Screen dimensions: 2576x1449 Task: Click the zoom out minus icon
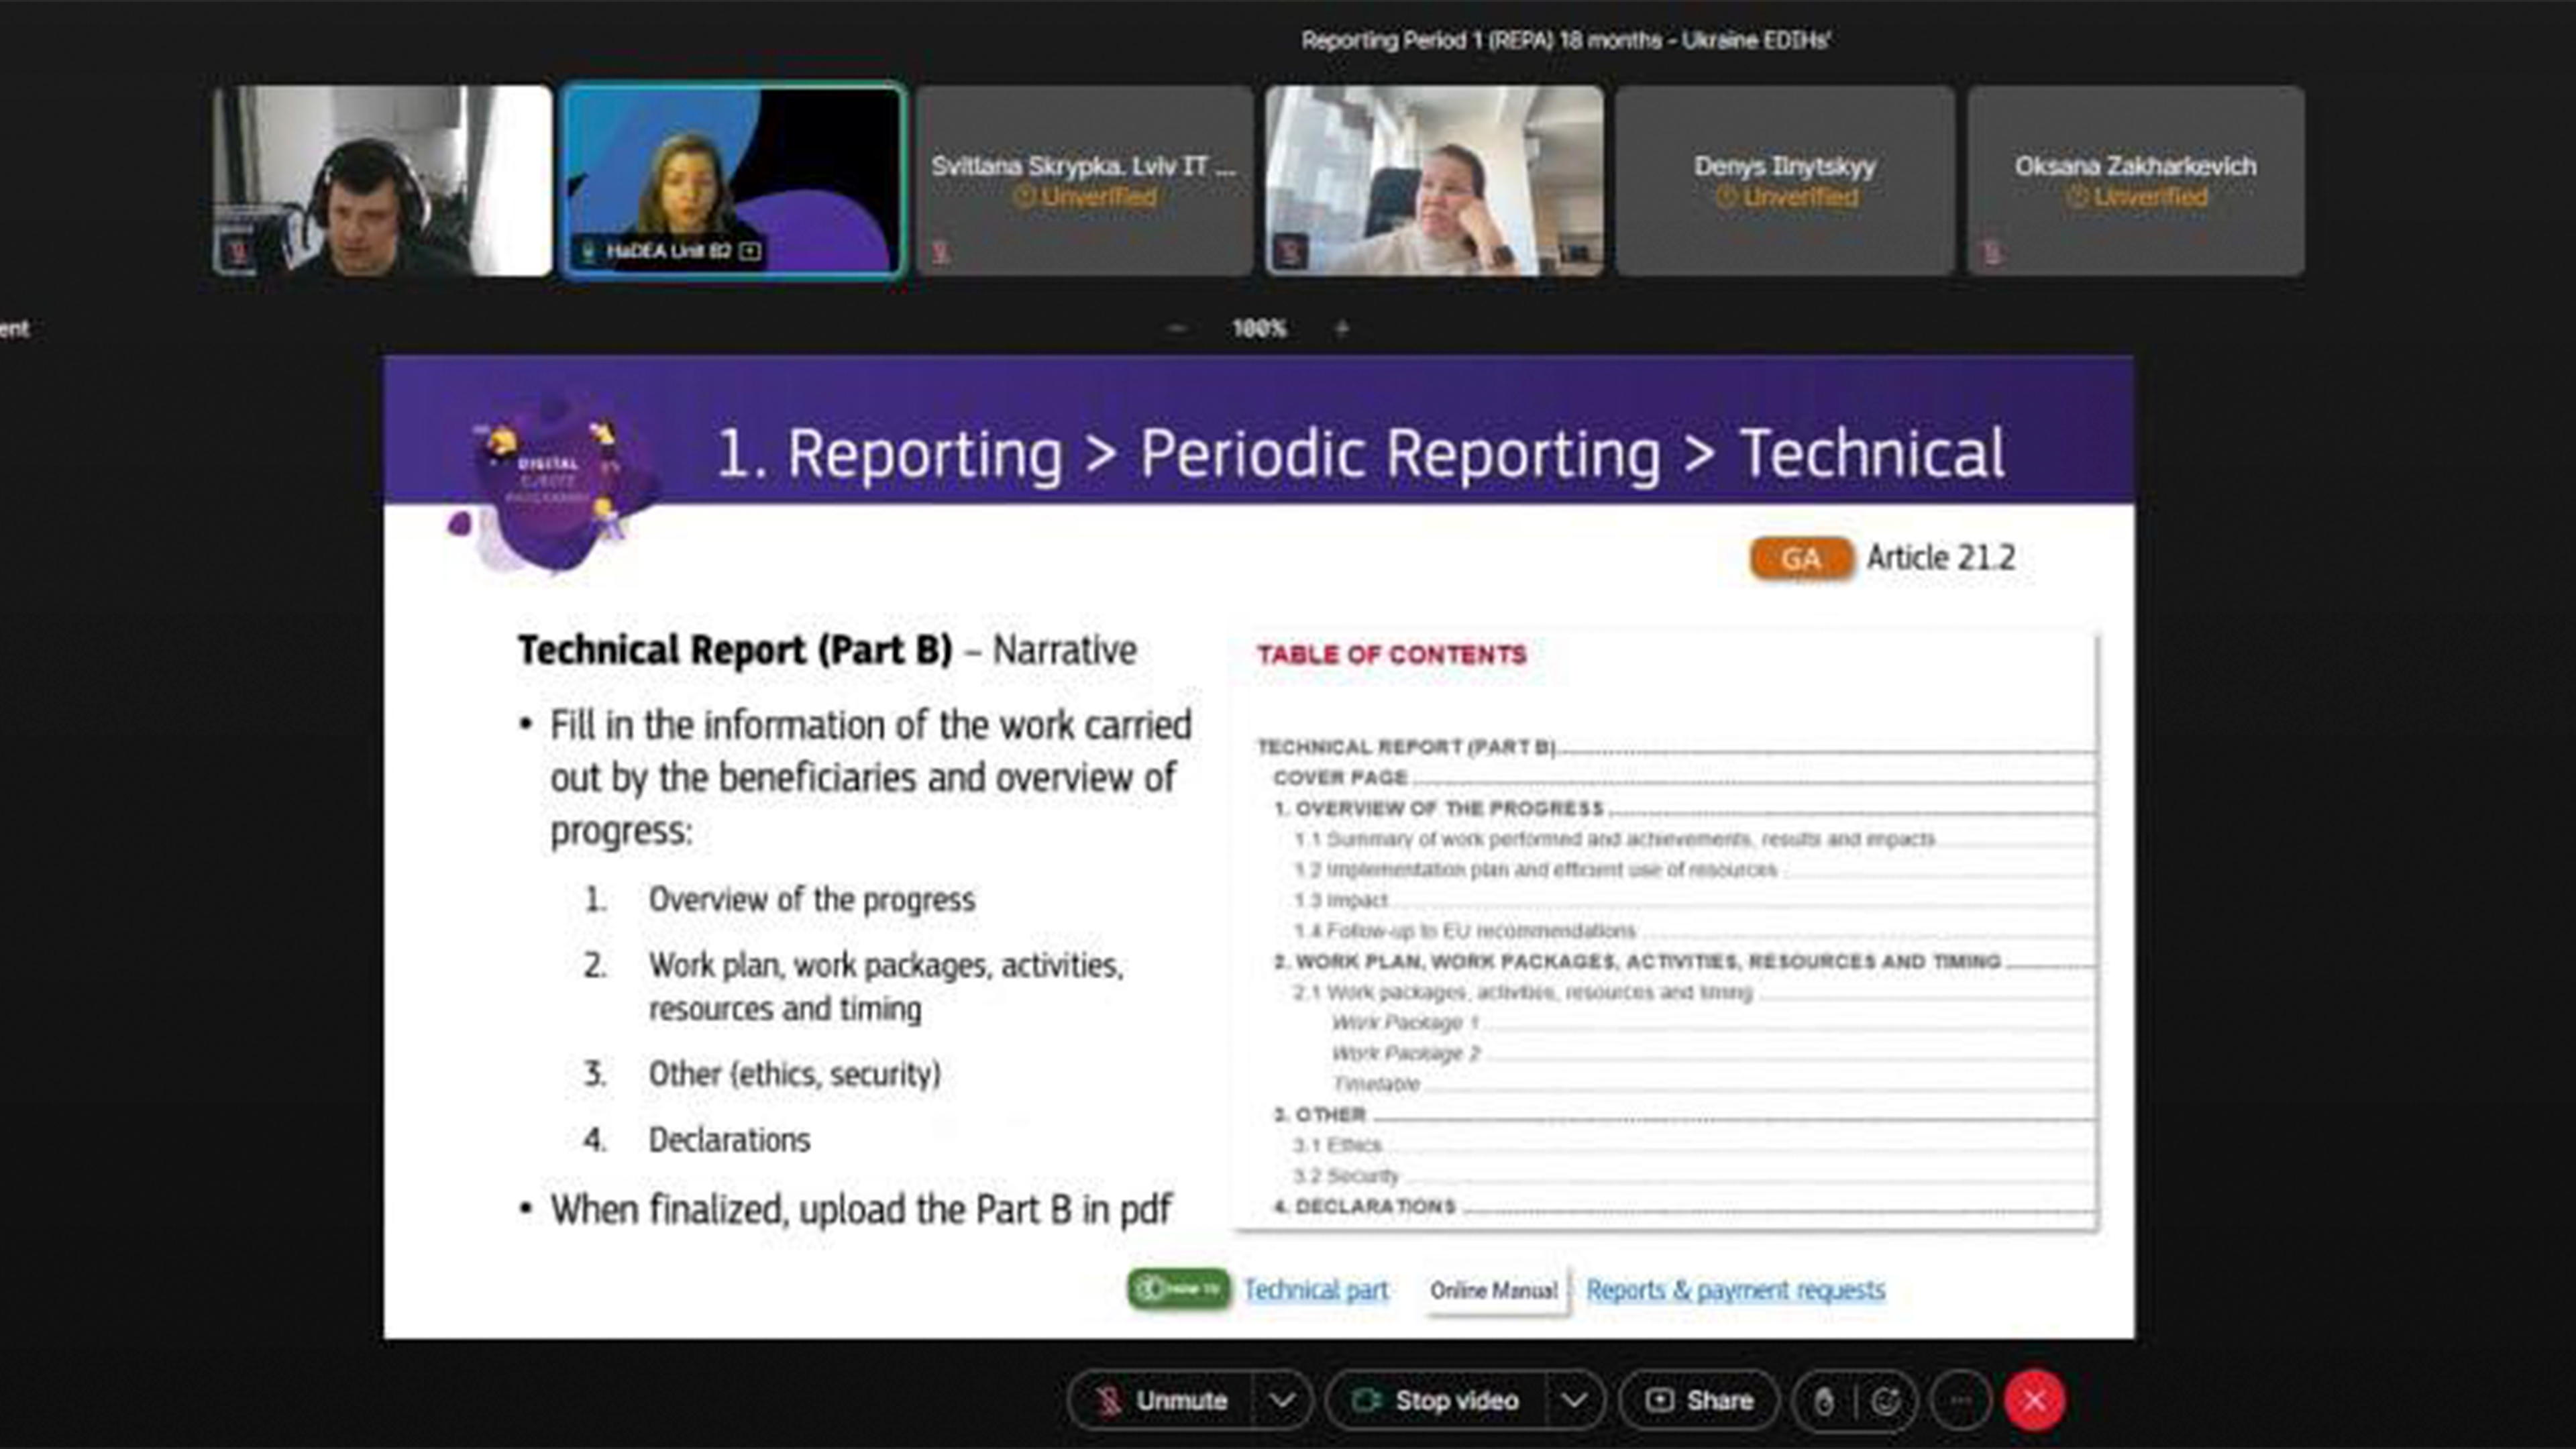point(1177,328)
